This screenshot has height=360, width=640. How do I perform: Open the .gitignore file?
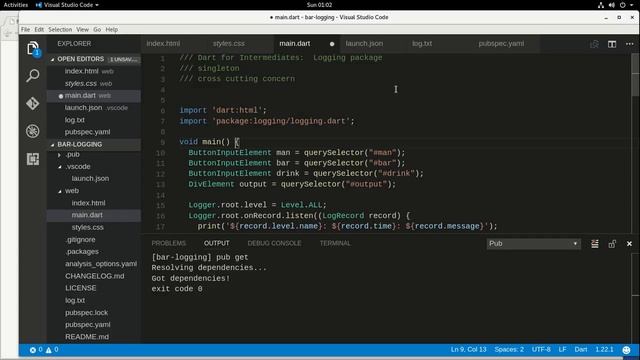coord(80,240)
